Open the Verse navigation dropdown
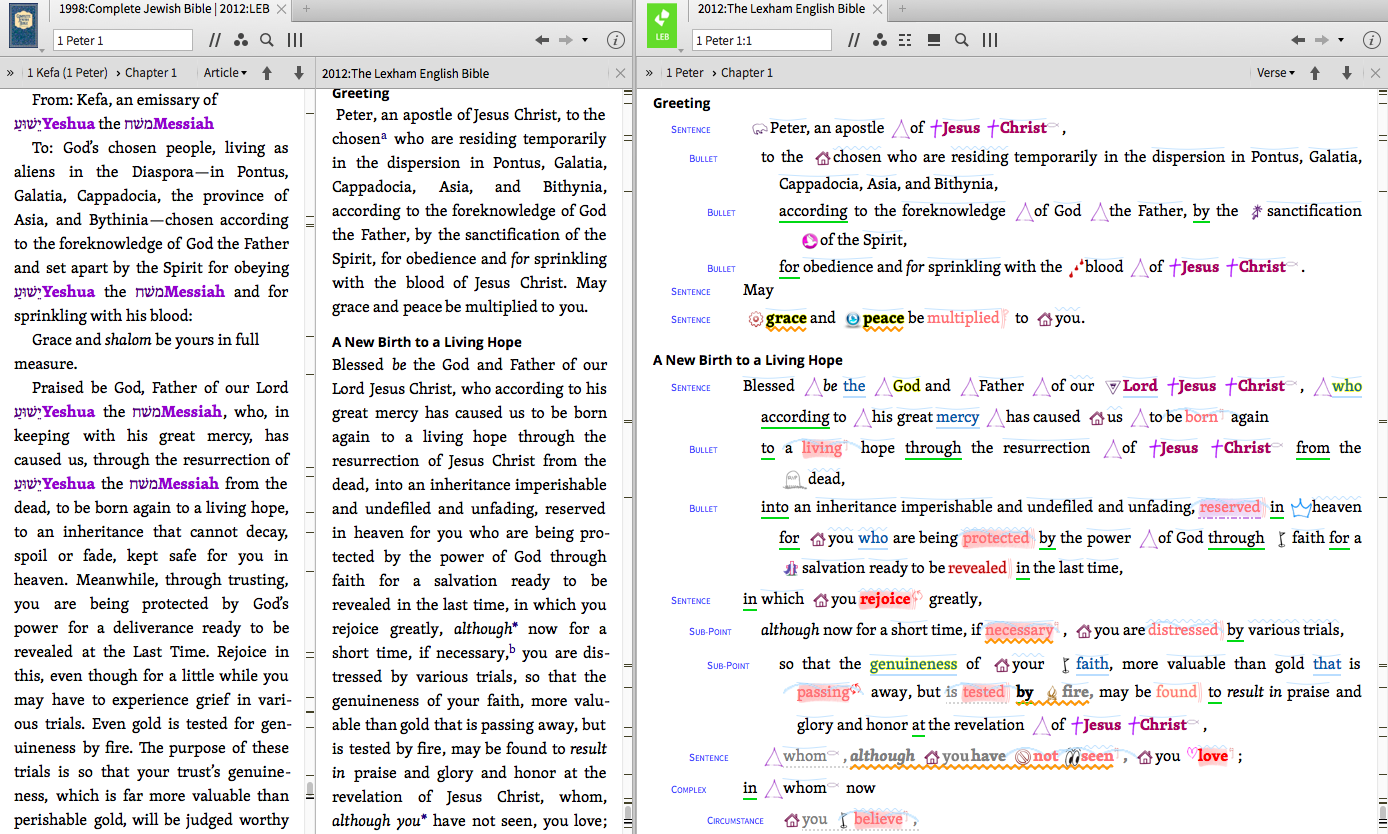1388x834 pixels. point(1275,73)
